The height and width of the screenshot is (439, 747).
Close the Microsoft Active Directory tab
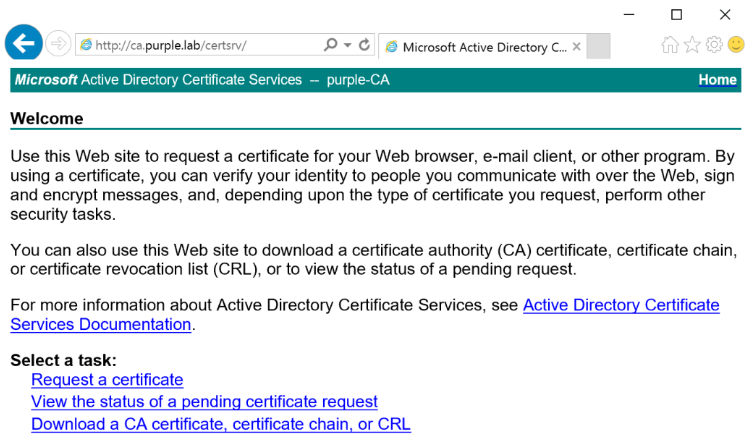[x=576, y=47]
